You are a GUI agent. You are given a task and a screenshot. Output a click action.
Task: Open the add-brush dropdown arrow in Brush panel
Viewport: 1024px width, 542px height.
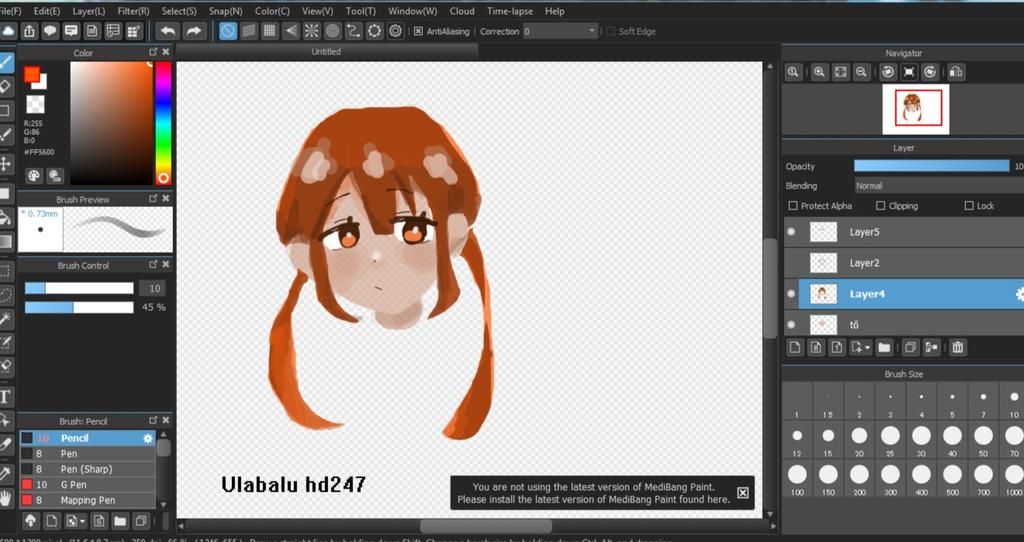pyautogui.click(x=82, y=521)
